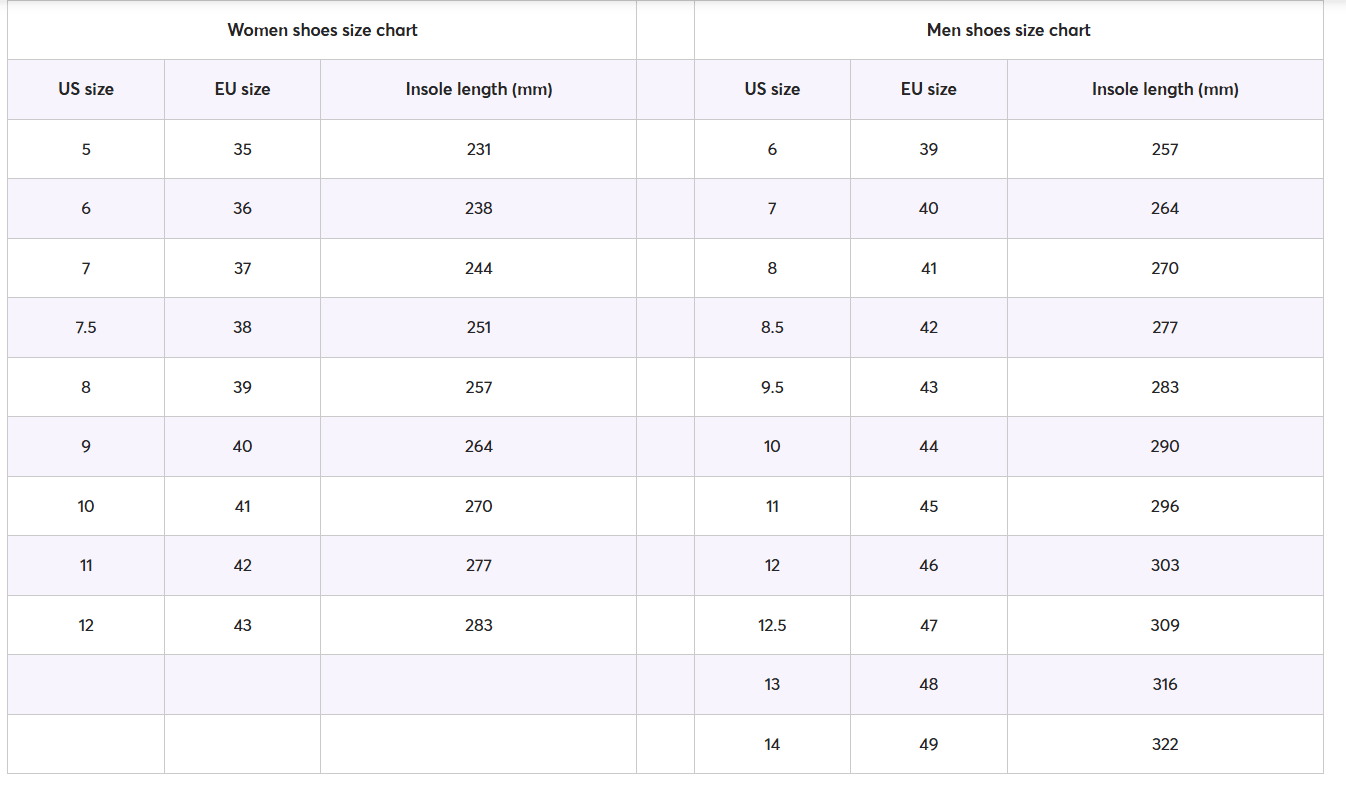Click the men's Insole length (mm) header

coord(1165,89)
